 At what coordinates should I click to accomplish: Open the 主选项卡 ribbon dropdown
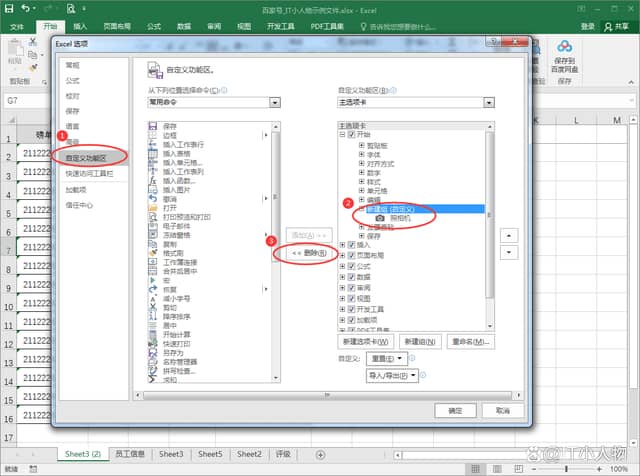[x=488, y=102]
